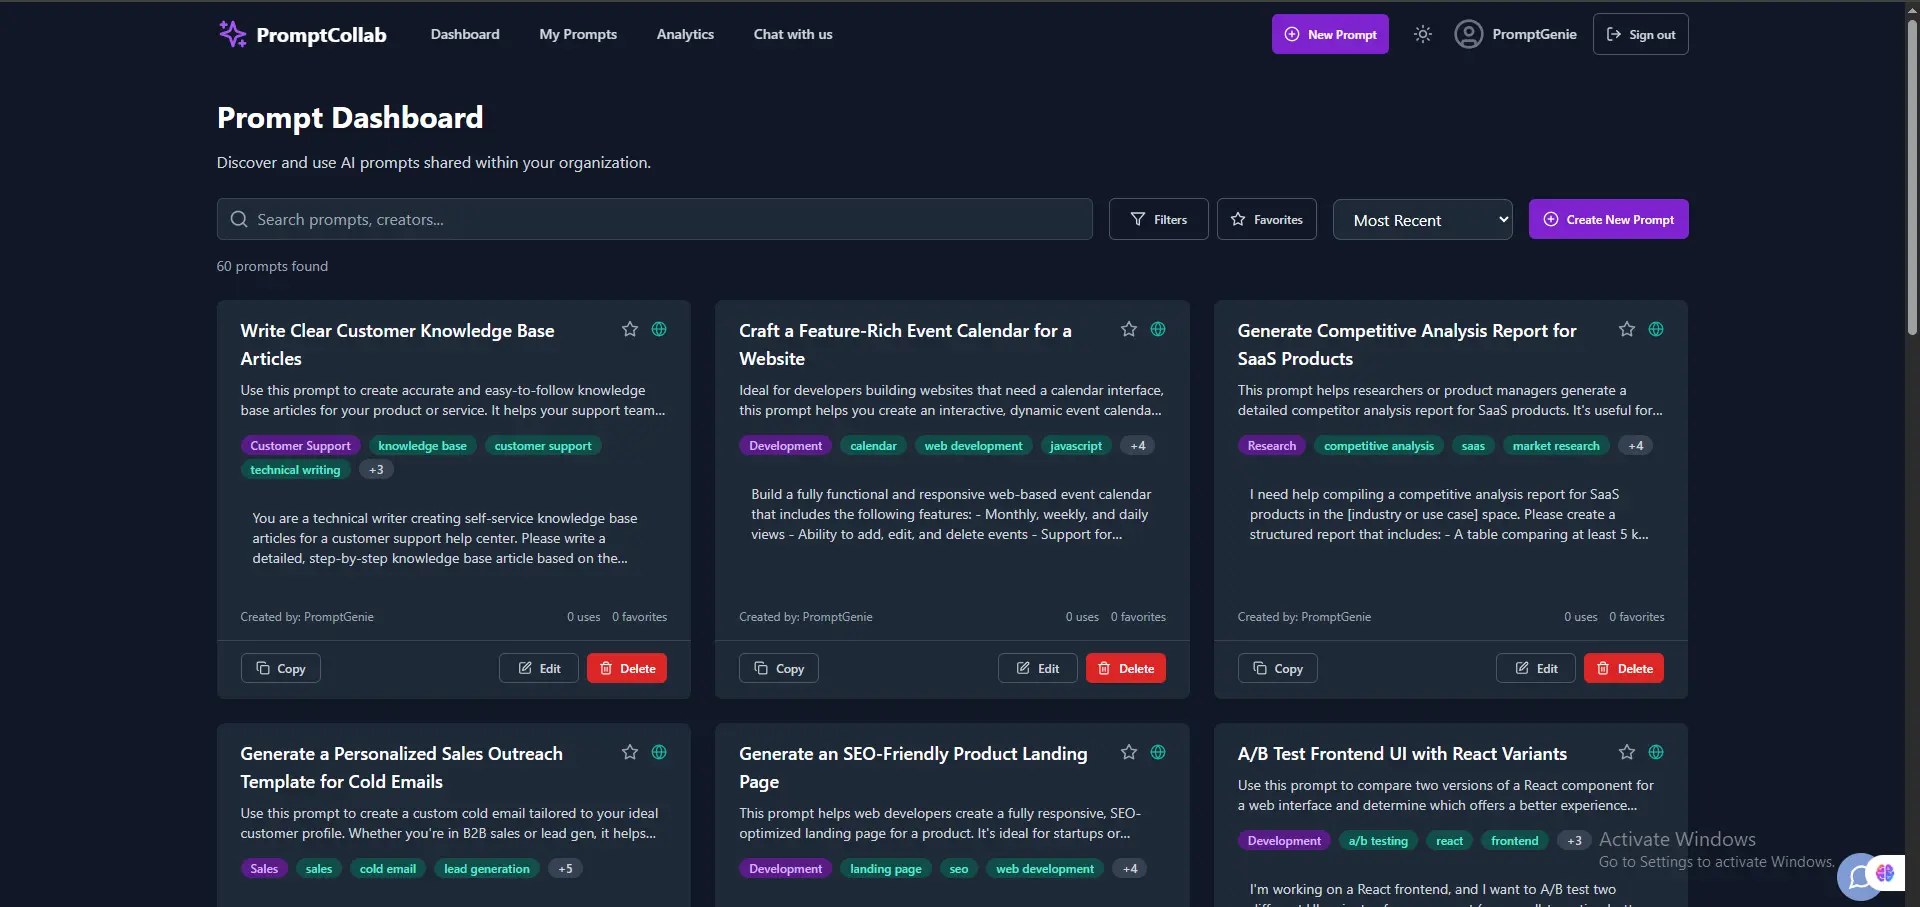1920x907 pixels.
Task: Click the Research category tag
Action: [x=1272, y=446]
